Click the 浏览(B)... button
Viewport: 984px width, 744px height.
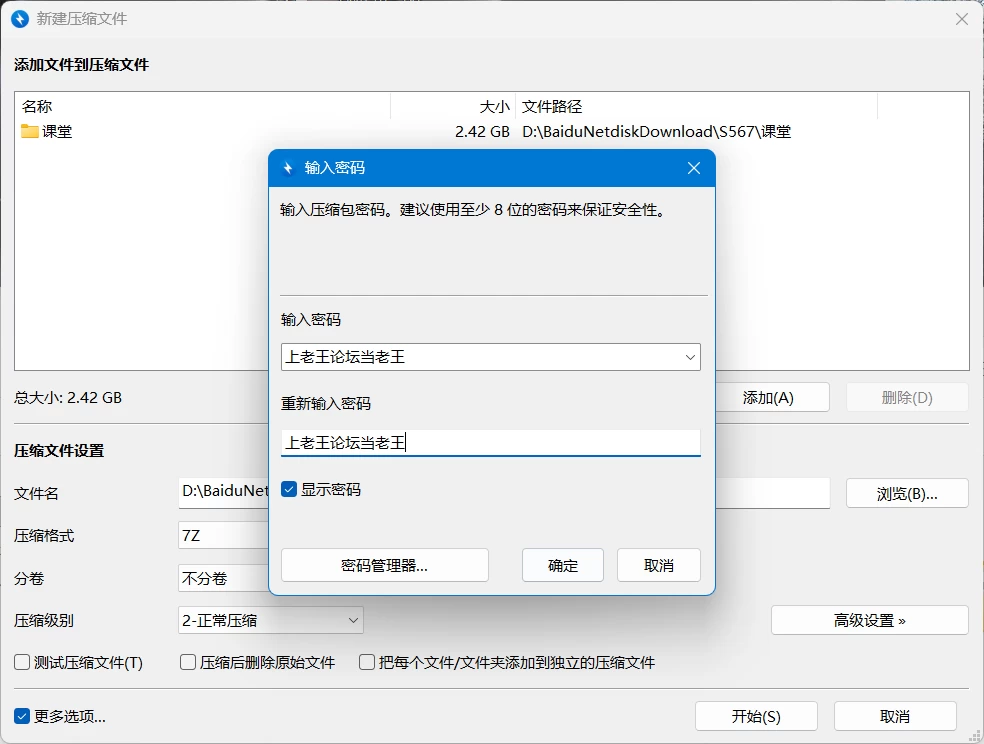pos(907,494)
